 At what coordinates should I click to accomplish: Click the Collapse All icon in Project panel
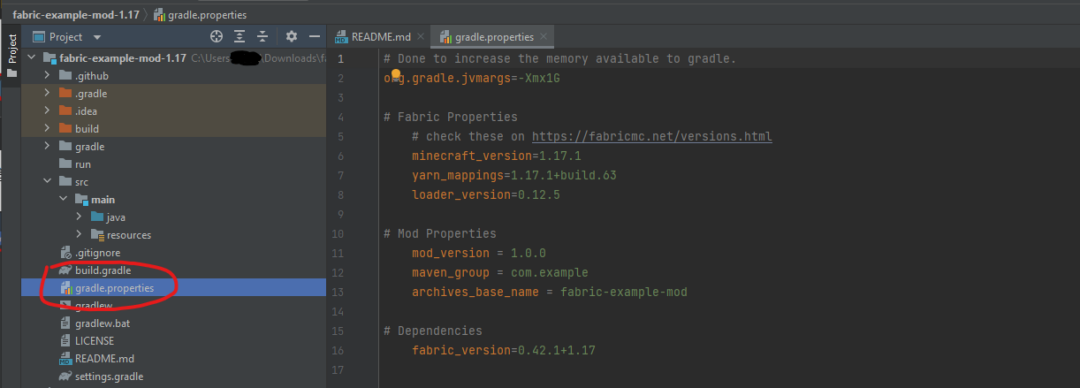[x=262, y=37]
